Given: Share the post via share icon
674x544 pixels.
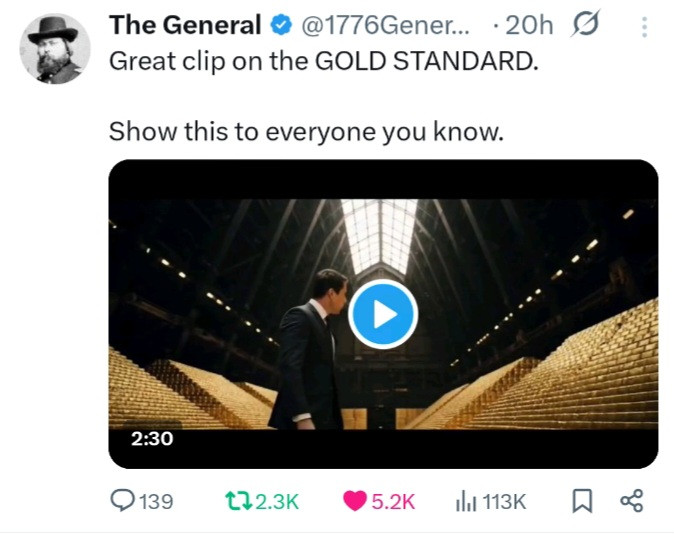Looking at the screenshot, I should point(632,501).
